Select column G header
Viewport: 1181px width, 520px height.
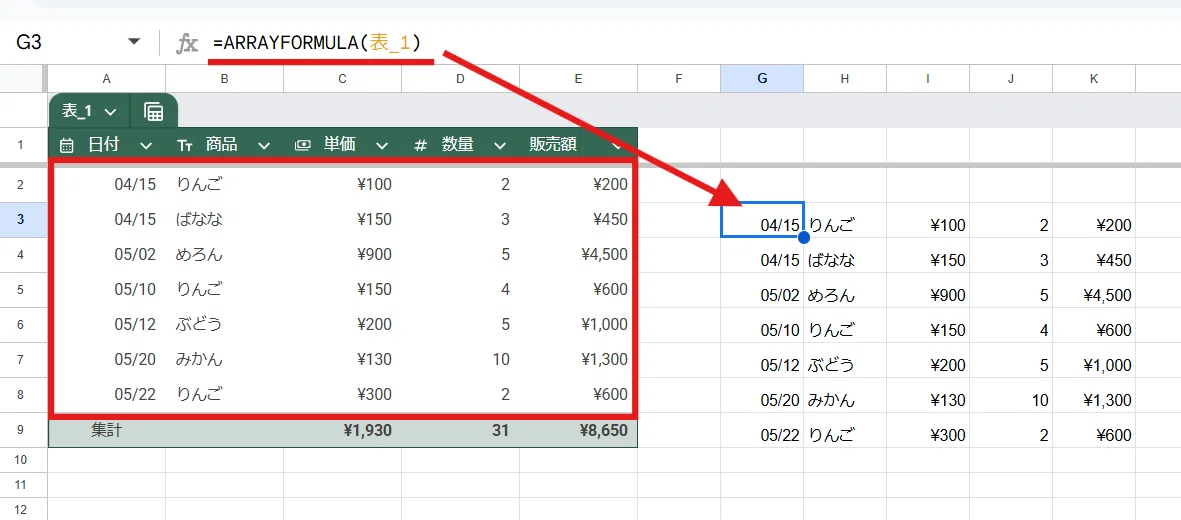762,78
